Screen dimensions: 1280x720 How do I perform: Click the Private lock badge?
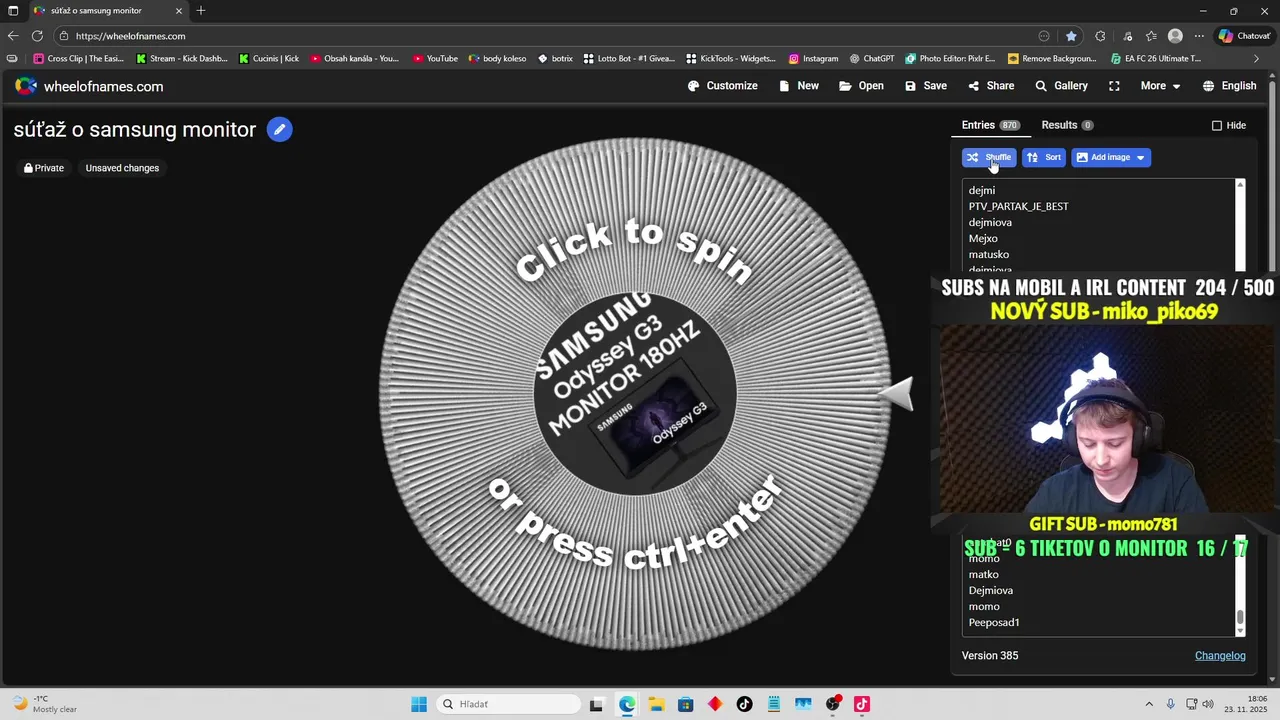click(44, 168)
